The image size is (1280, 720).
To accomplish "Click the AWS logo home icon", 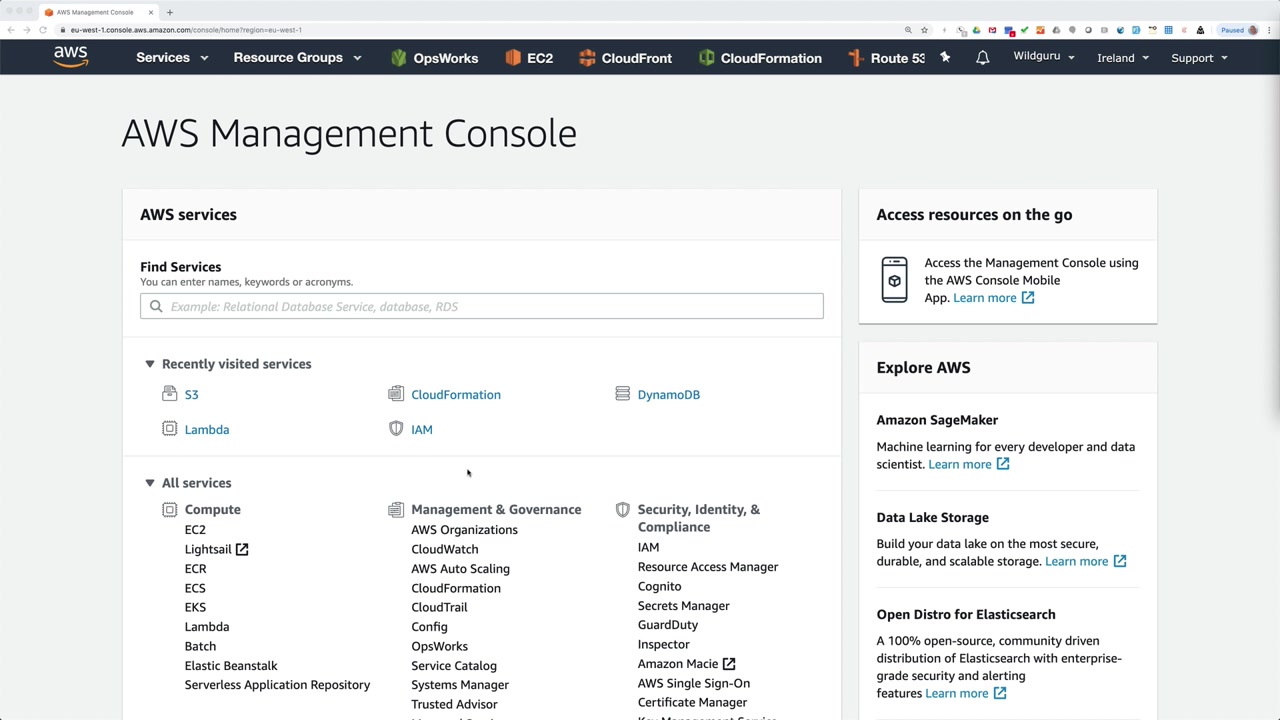I will (x=71, y=57).
